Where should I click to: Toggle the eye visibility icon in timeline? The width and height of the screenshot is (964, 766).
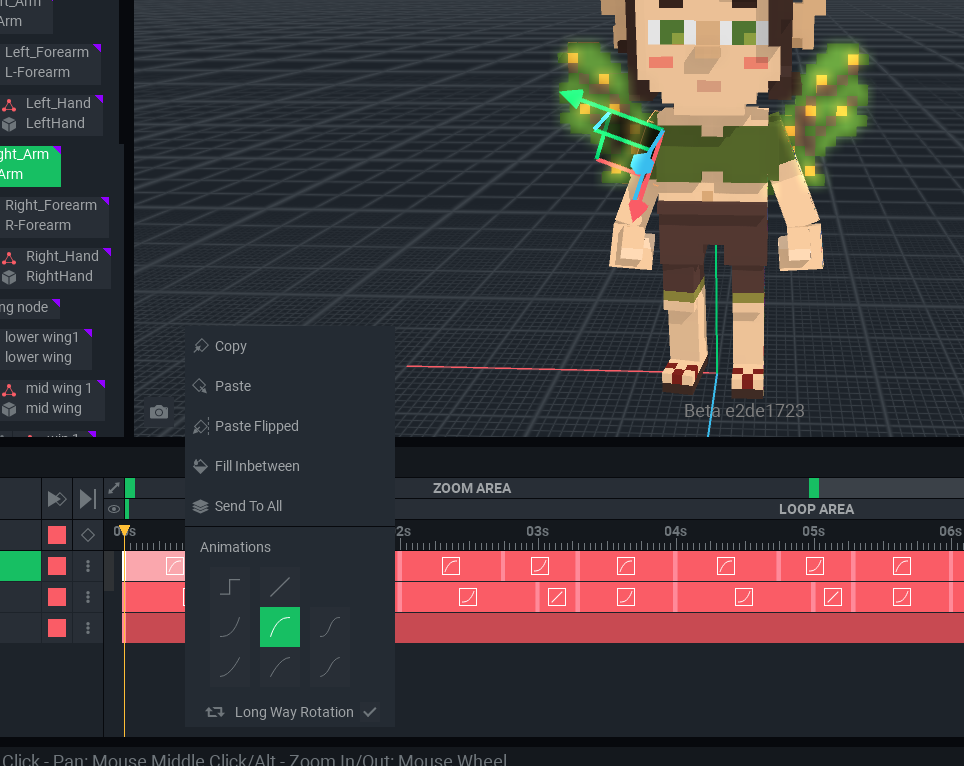pos(114,509)
